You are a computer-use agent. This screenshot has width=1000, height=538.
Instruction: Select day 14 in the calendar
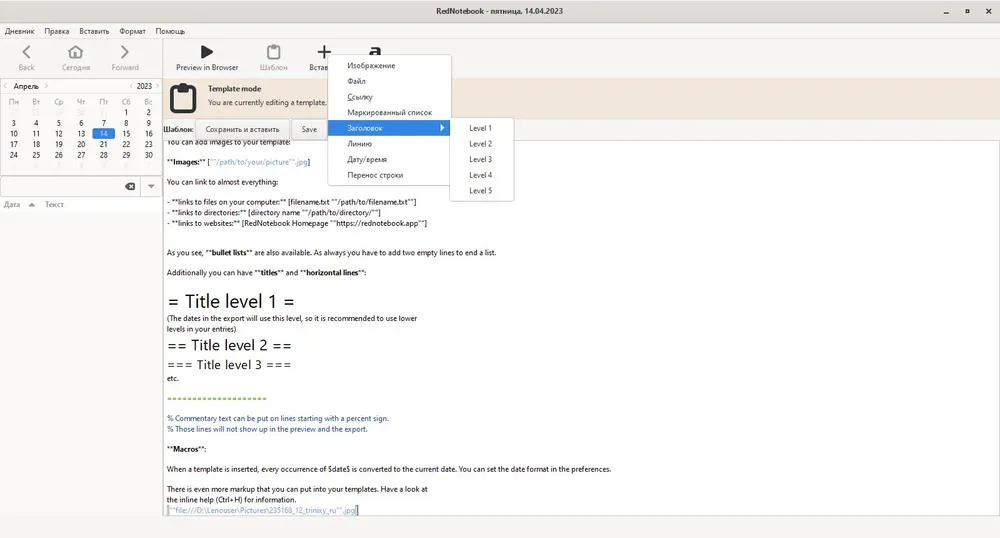(x=103, y=133)
